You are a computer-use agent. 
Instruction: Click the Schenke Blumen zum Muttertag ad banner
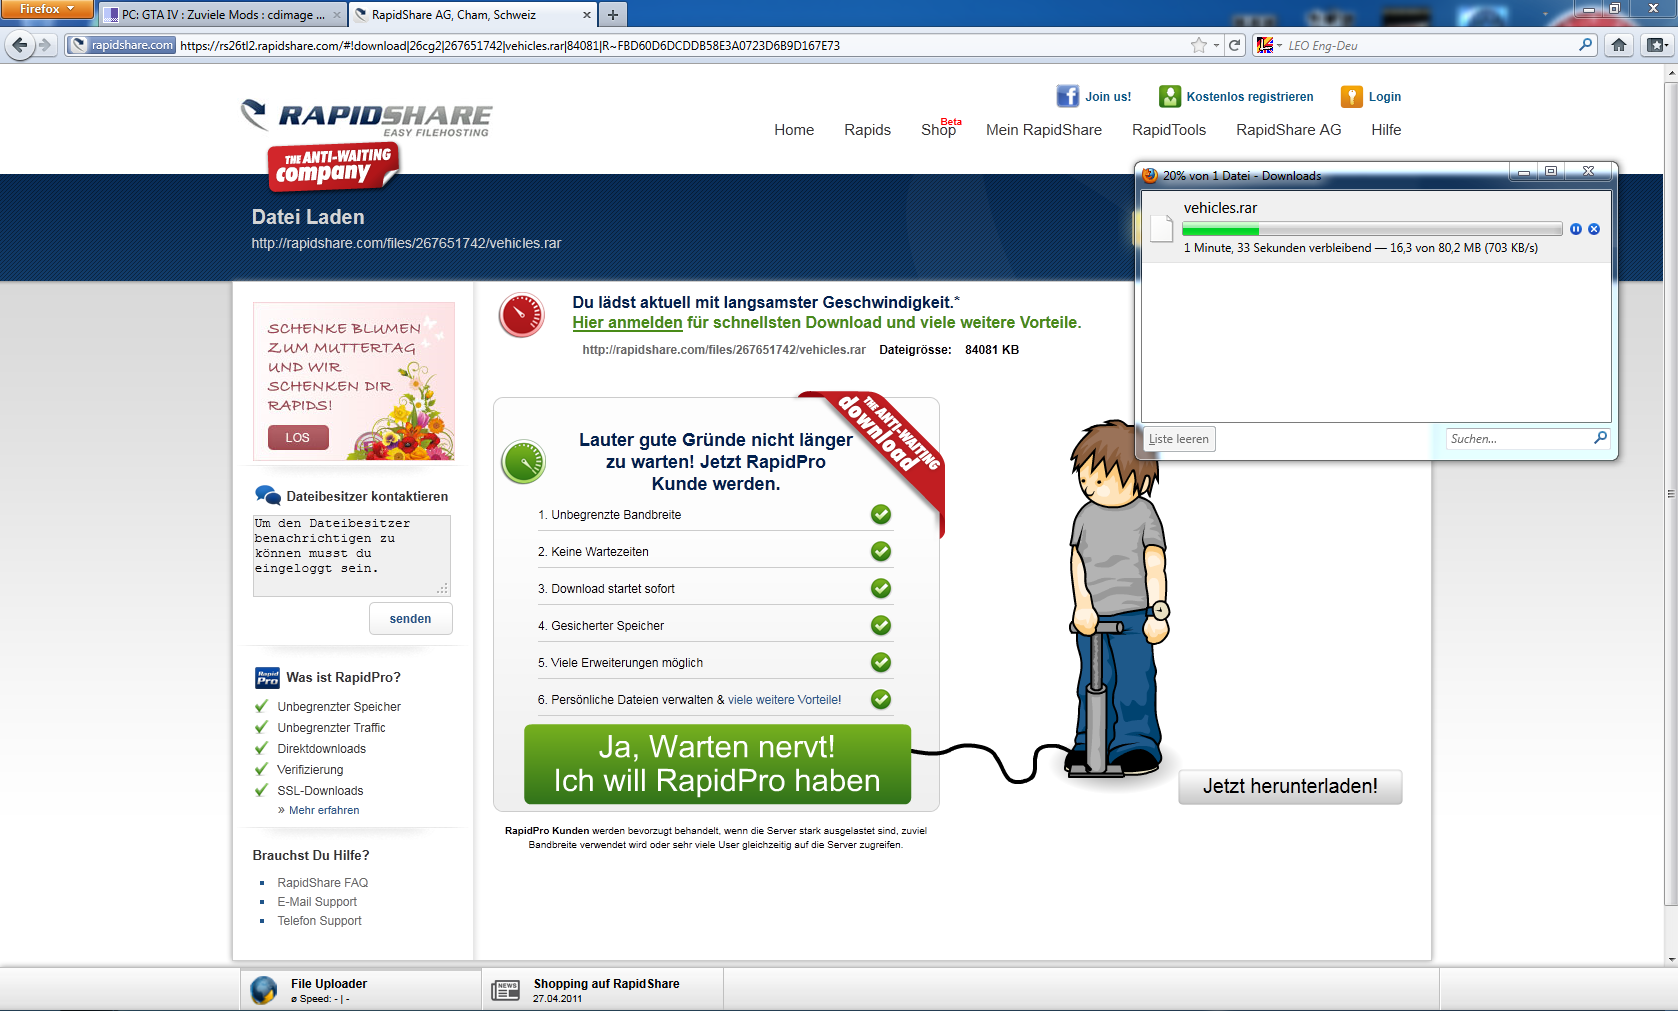(354, 381)
